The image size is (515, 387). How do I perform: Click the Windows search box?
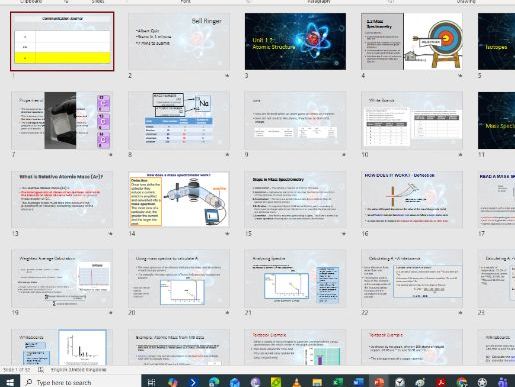pyautogui.click(x=81, y=382)
